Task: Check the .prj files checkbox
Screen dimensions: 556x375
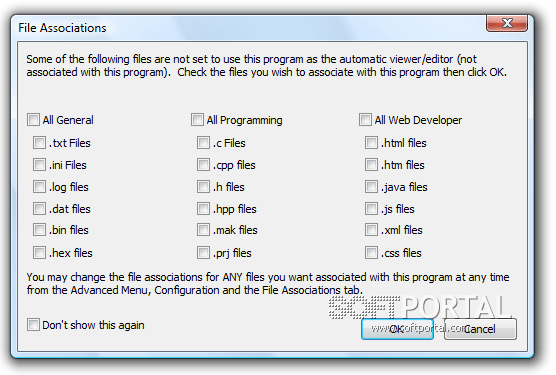Action: click(204, 253)
